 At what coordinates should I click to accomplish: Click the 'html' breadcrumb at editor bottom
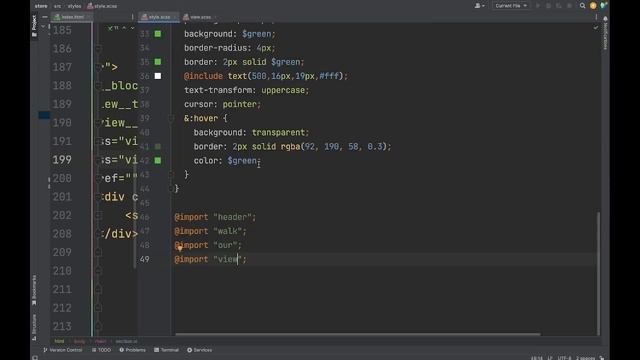[60, 341]
